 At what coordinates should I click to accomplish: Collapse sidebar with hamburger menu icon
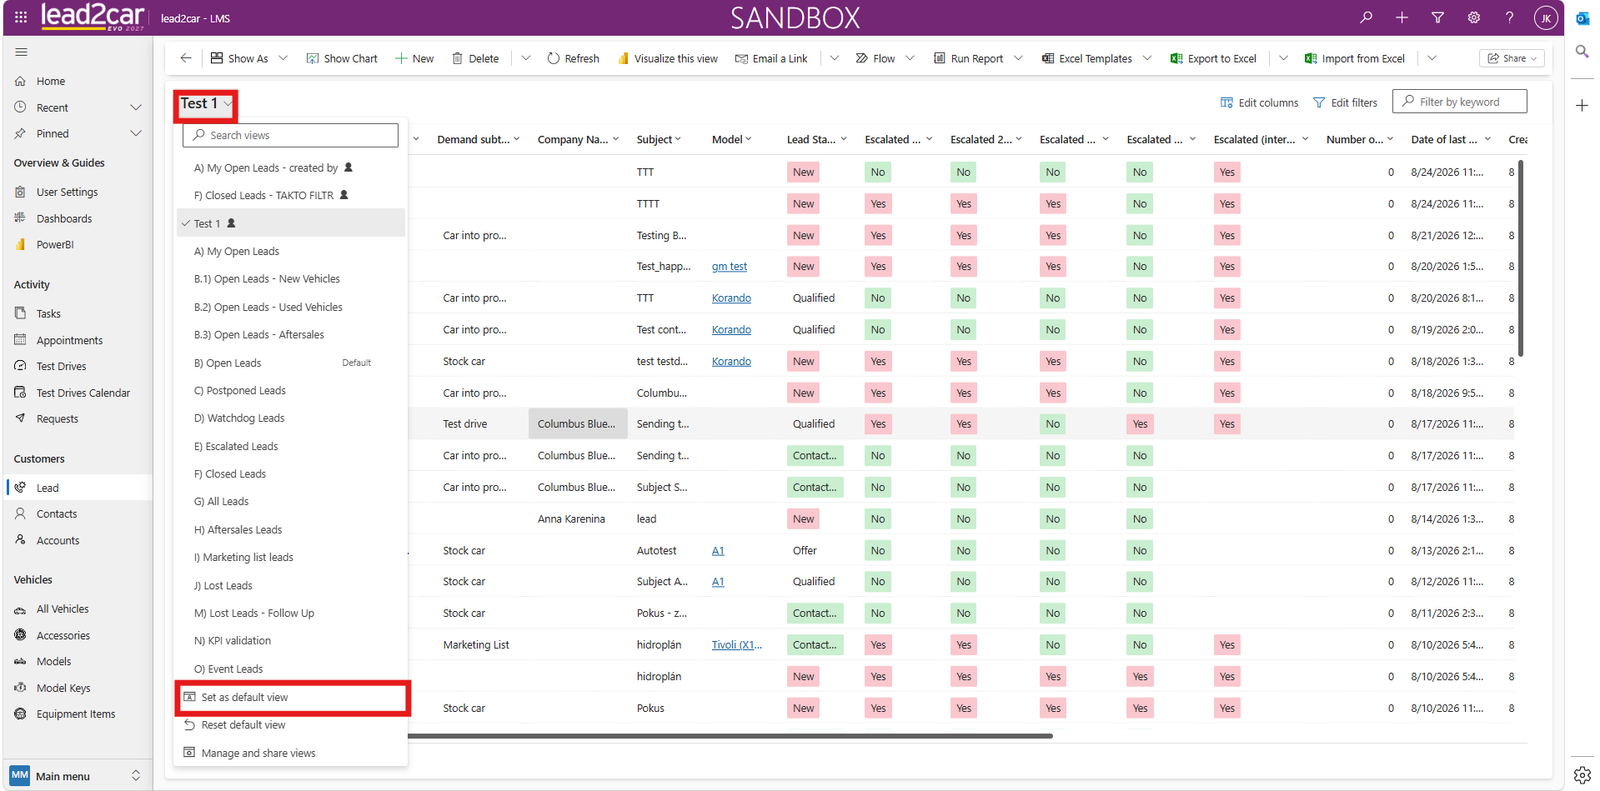tap(21, 52)
